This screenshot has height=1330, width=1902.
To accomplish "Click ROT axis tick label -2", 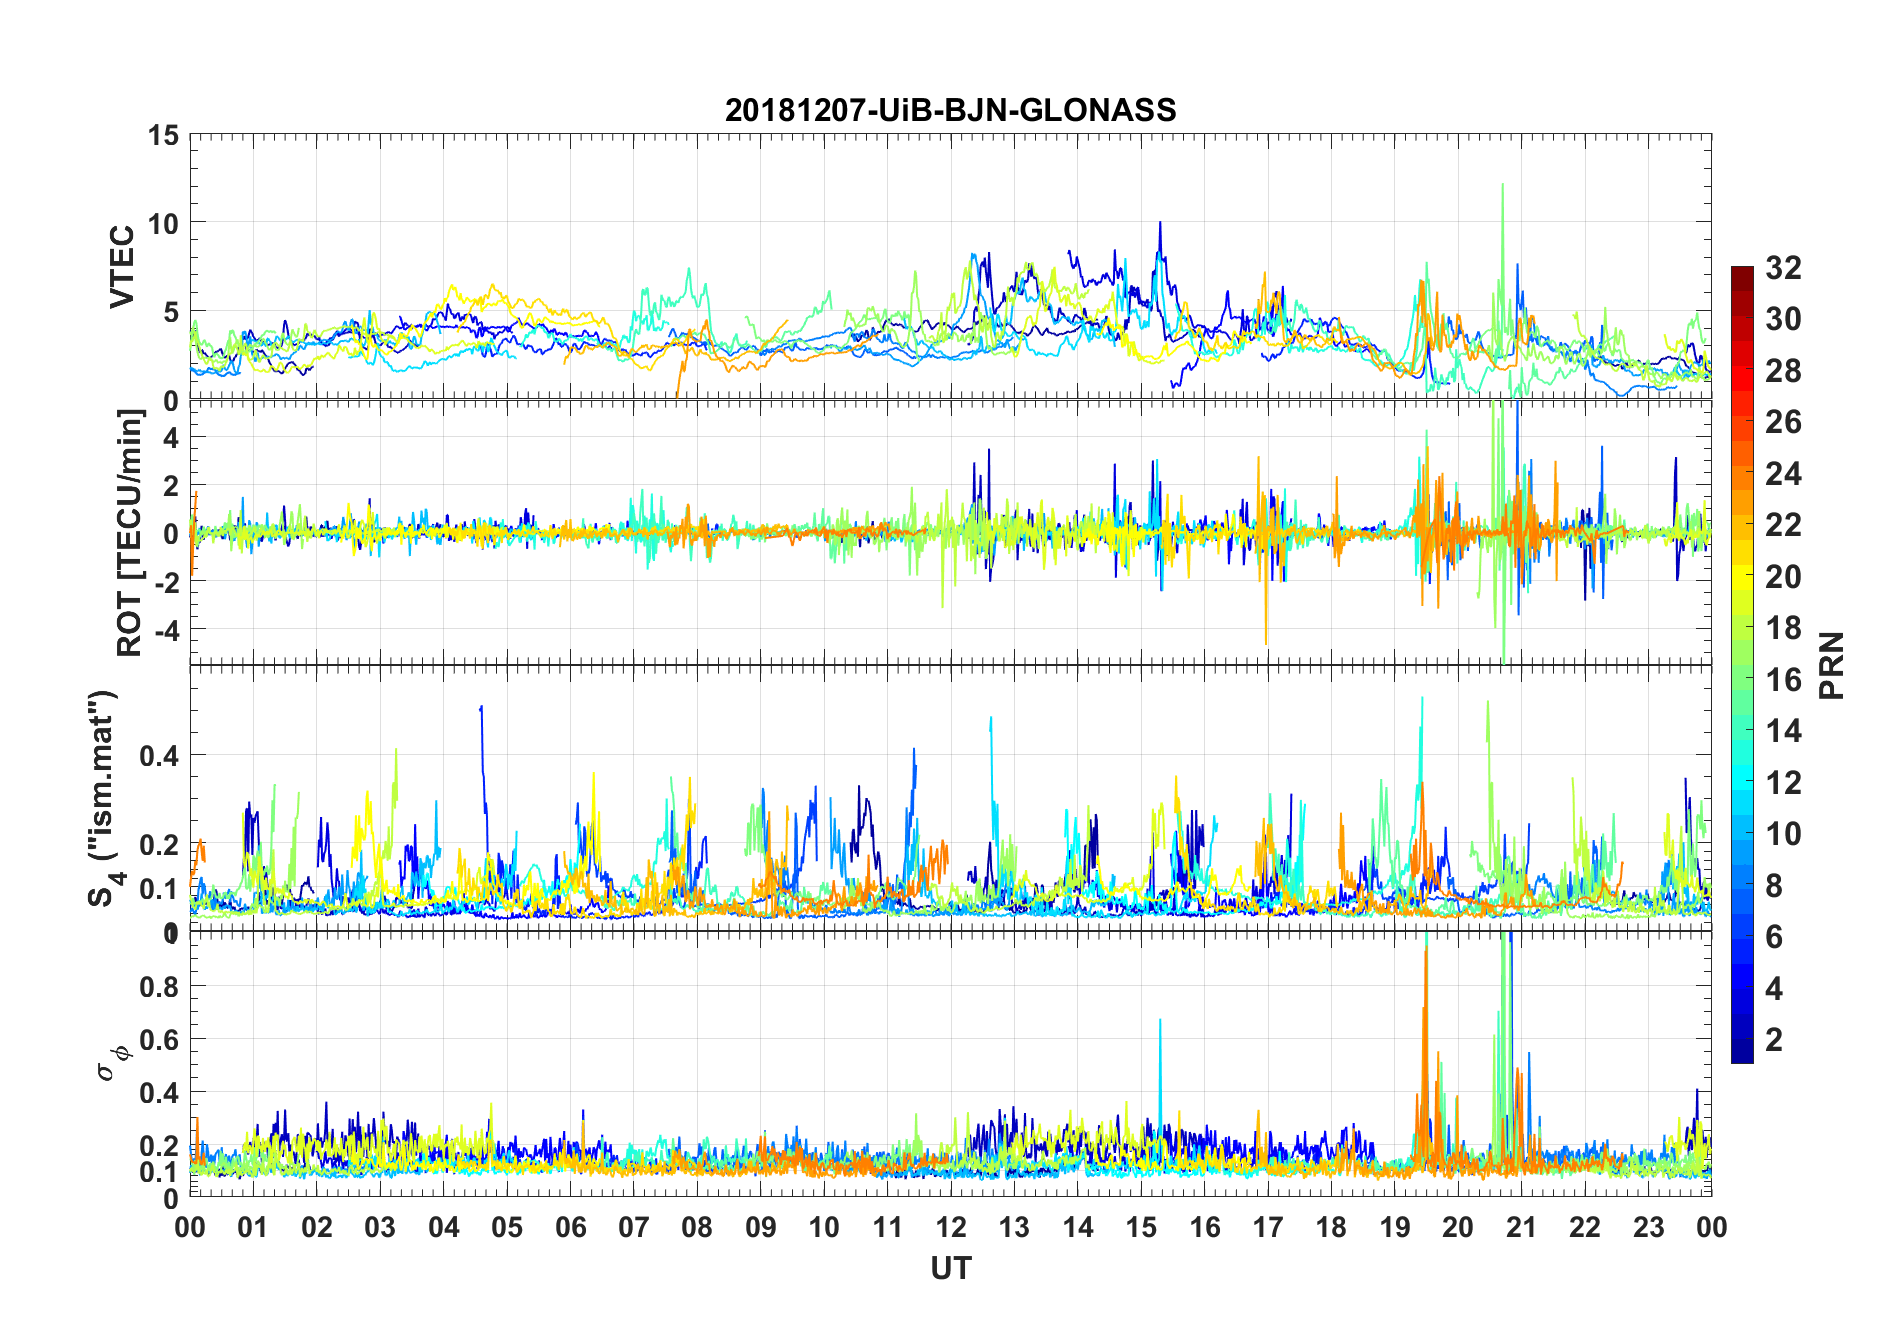I will pos(165,582).
